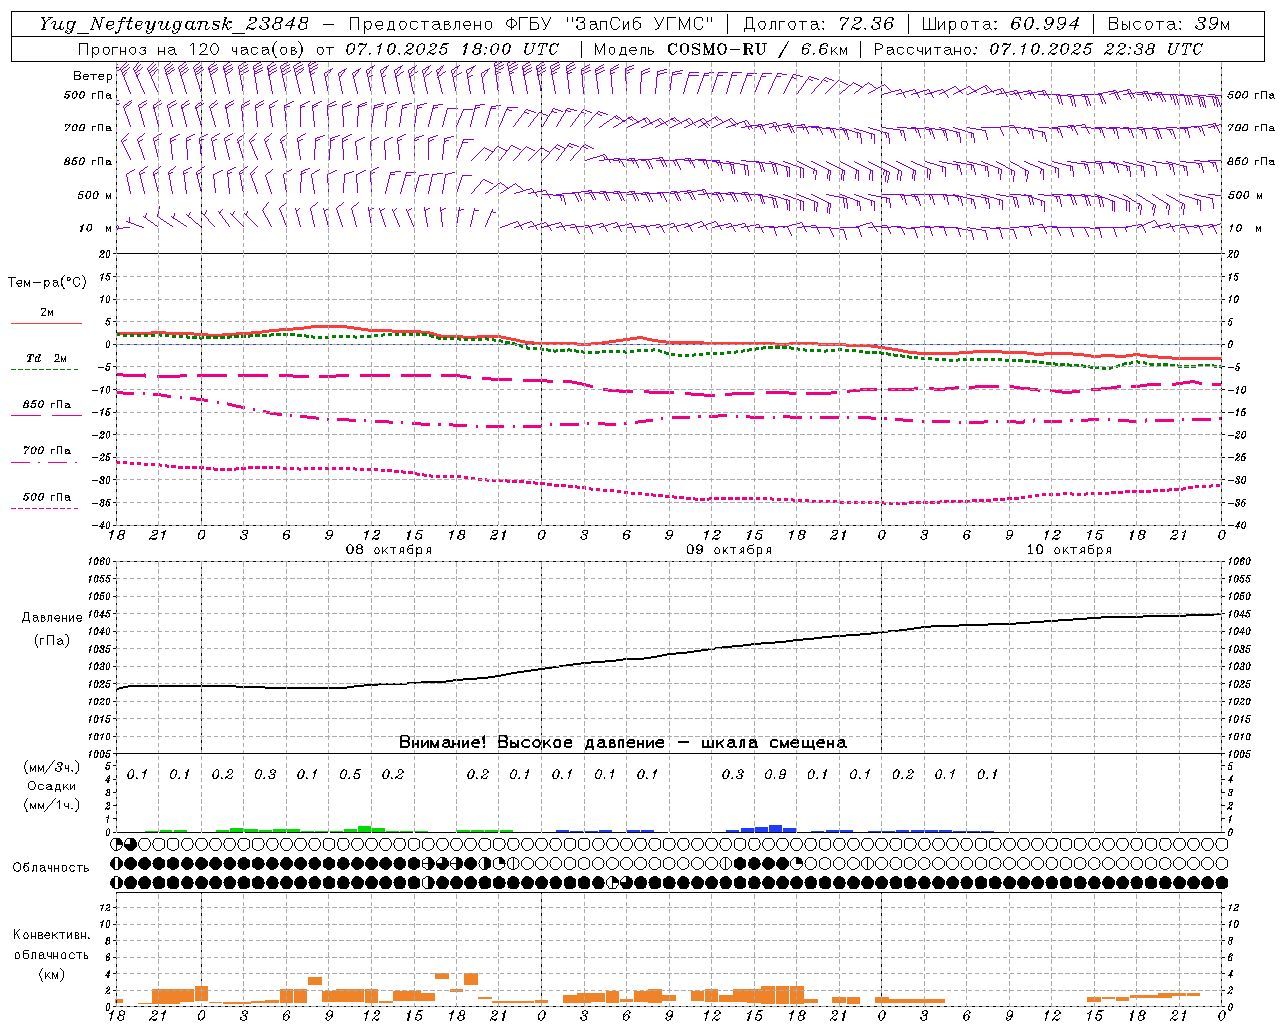Click the tallest green precipitation bar

point(365,828)
